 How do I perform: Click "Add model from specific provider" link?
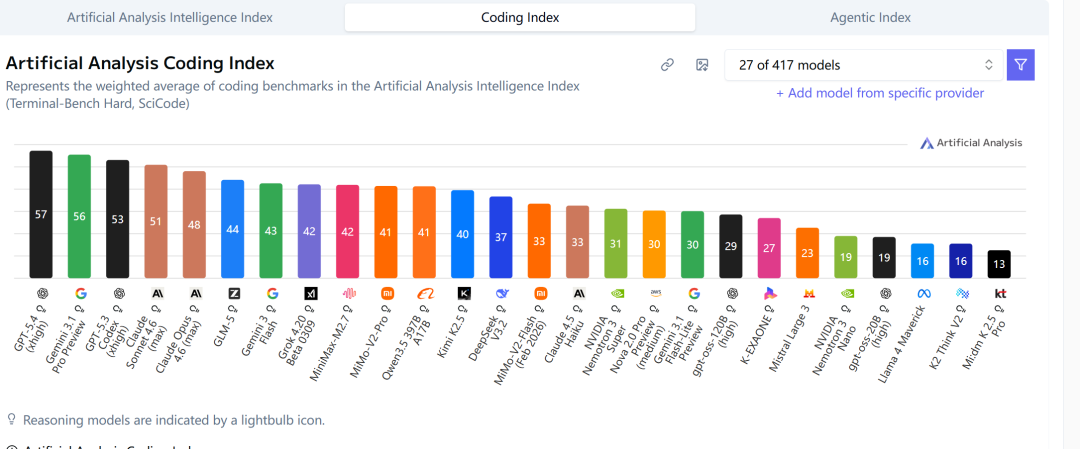point(880,93)
